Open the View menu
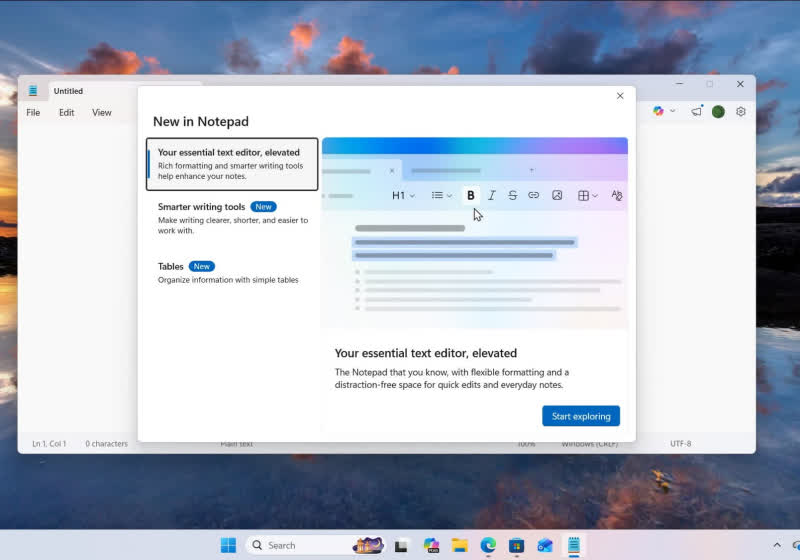The image size is (800, 560). point(102,113)
